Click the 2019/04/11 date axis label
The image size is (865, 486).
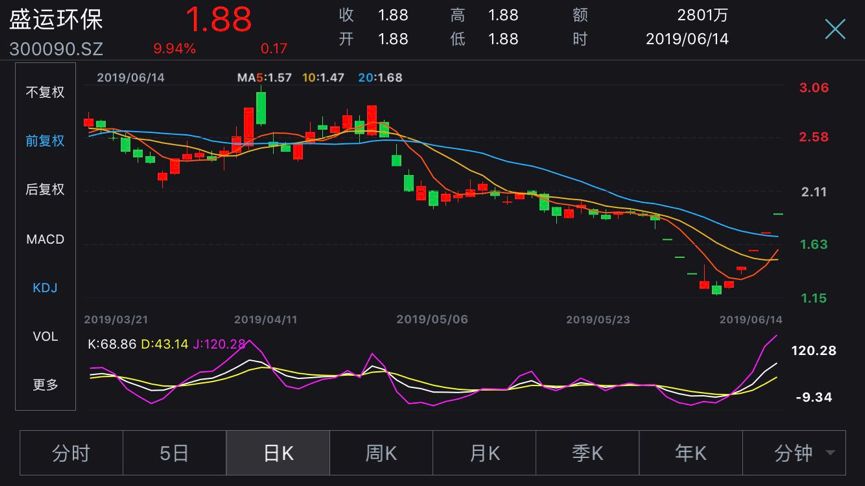coord(265,319)
